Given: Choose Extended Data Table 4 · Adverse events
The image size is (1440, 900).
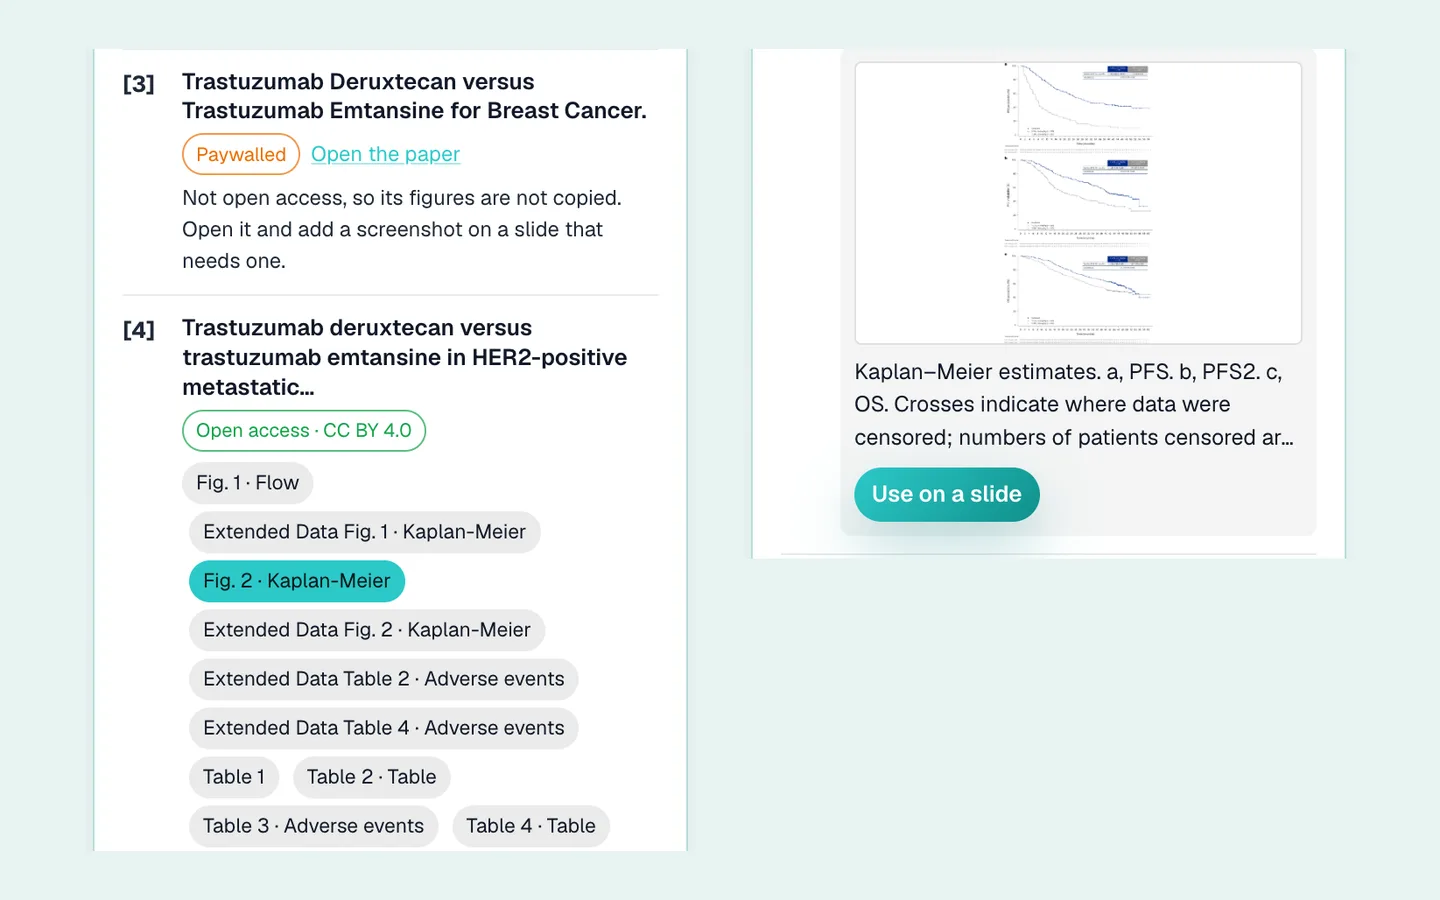Looking at the screenshot, I should (x=384, y=728).
